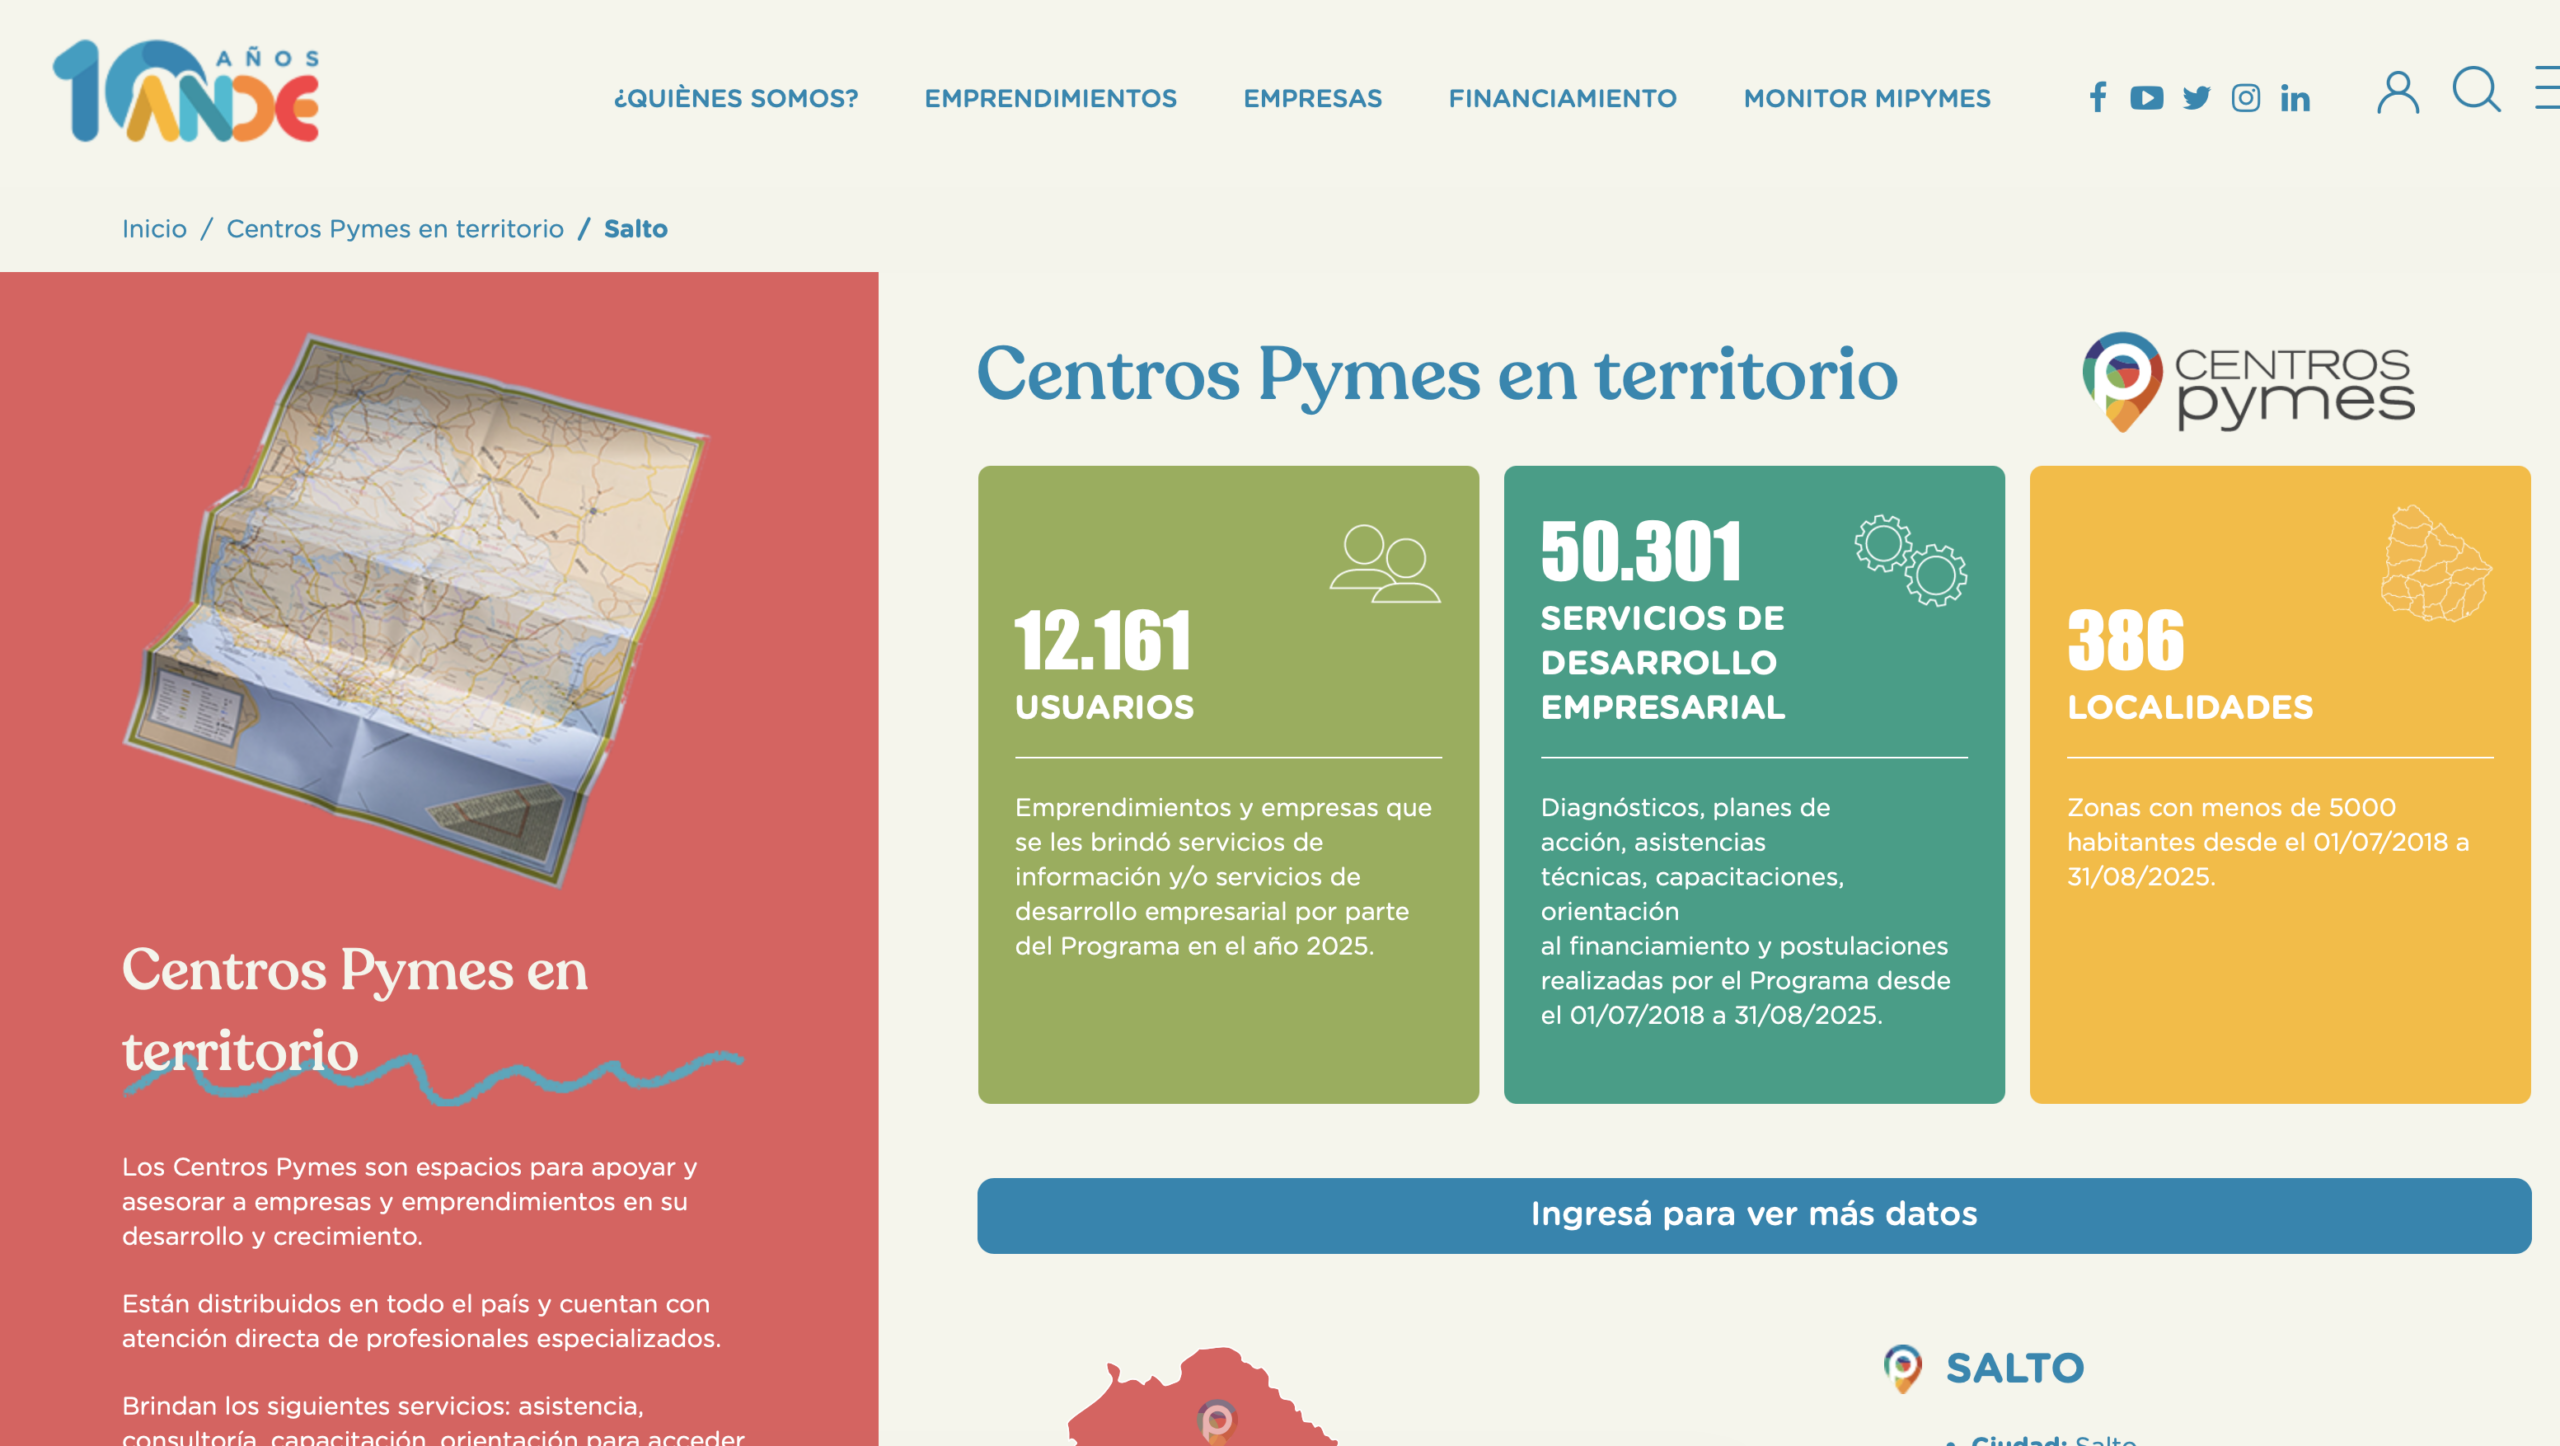2560x1446 pixels.
Task: Follow the Inicio breadcrumb link
Action: [154, 229]
